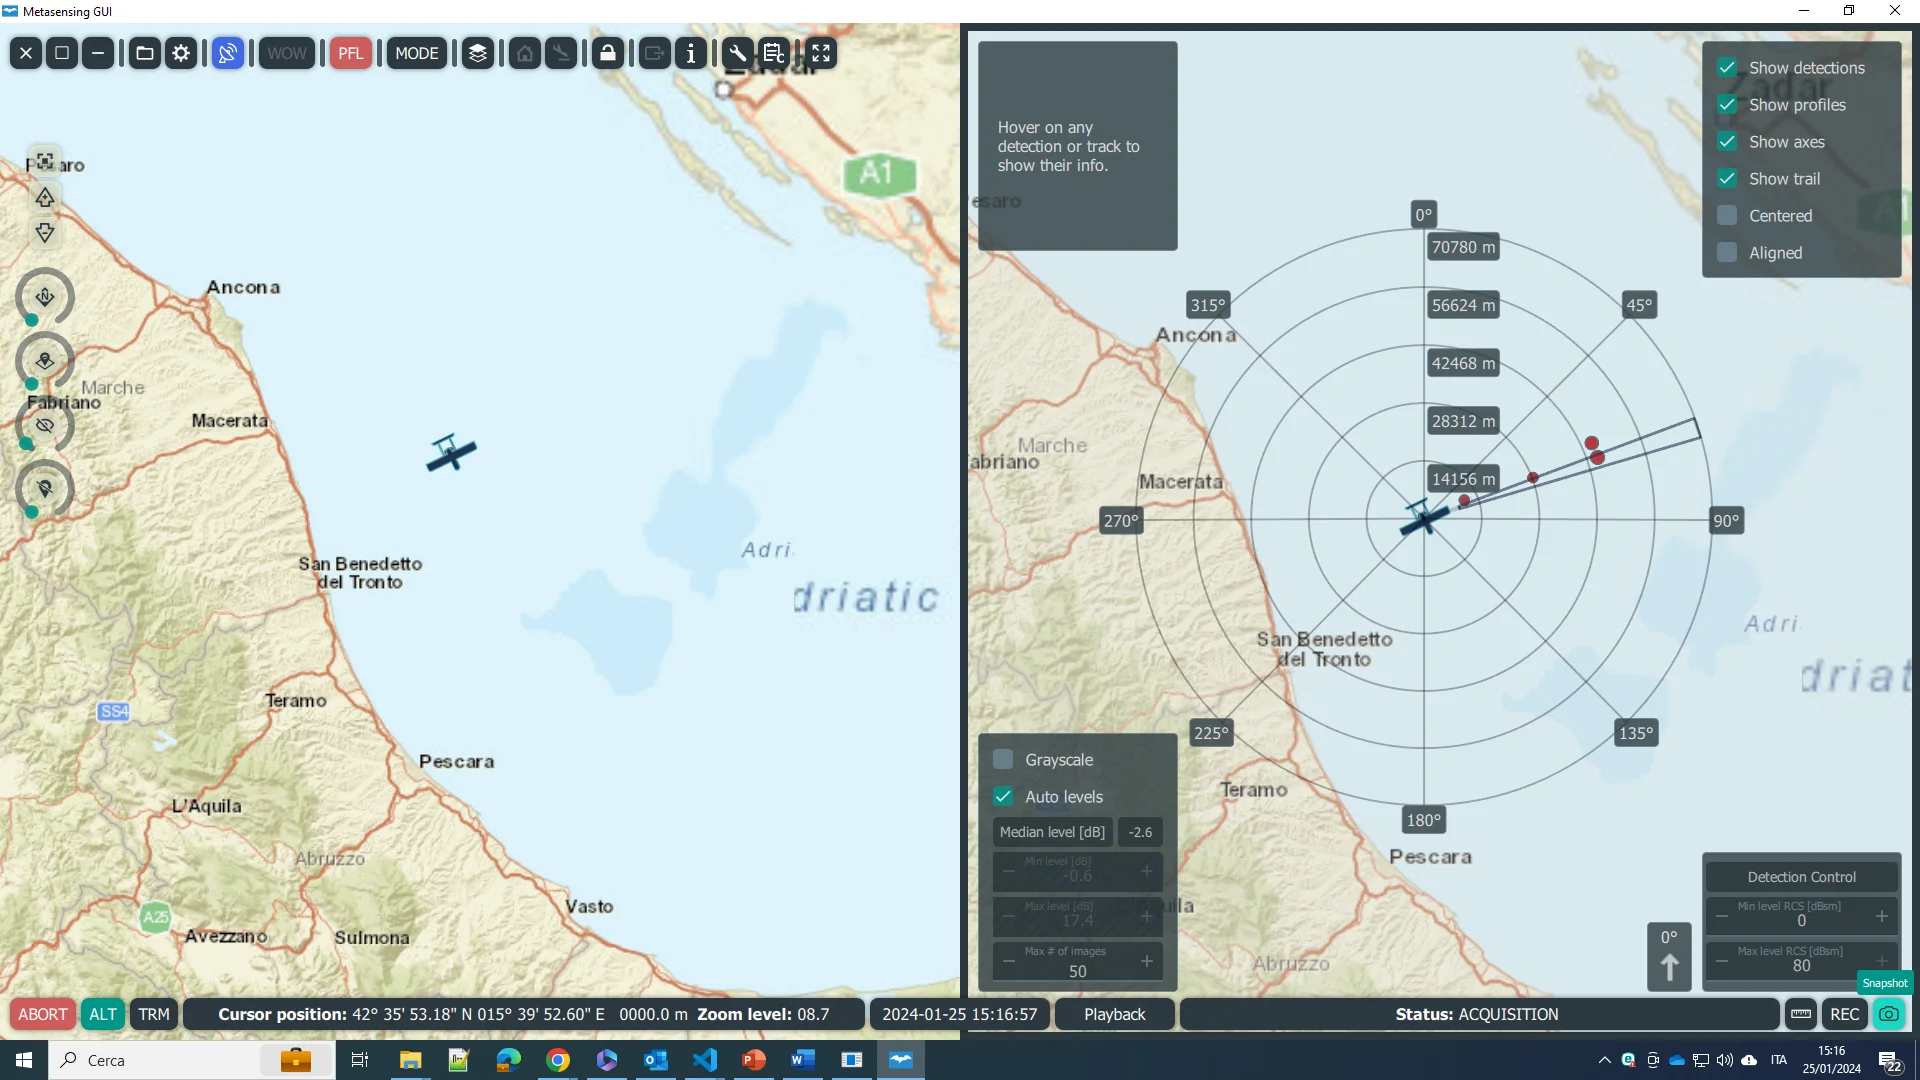Uncheck Show axes
The image size is (1920, 1080).
(1727, 142)
